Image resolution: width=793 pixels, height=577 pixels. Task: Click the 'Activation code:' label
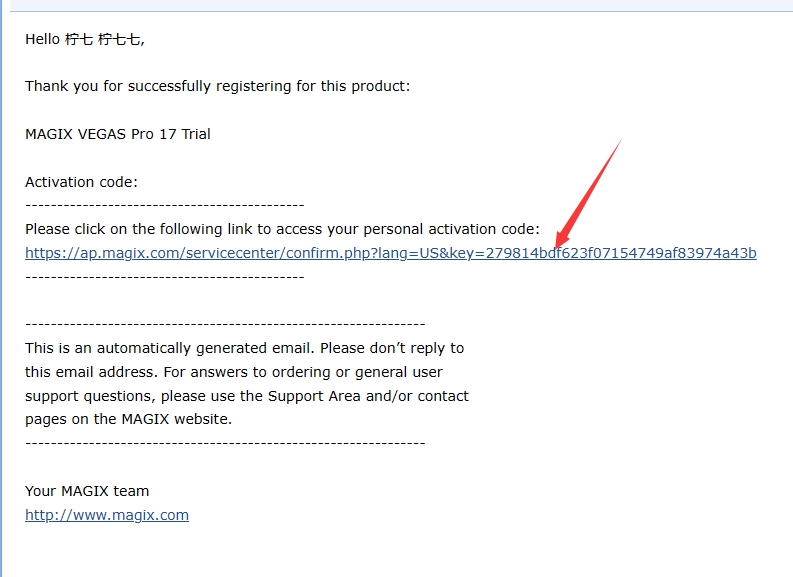click(x=81, y=182)
